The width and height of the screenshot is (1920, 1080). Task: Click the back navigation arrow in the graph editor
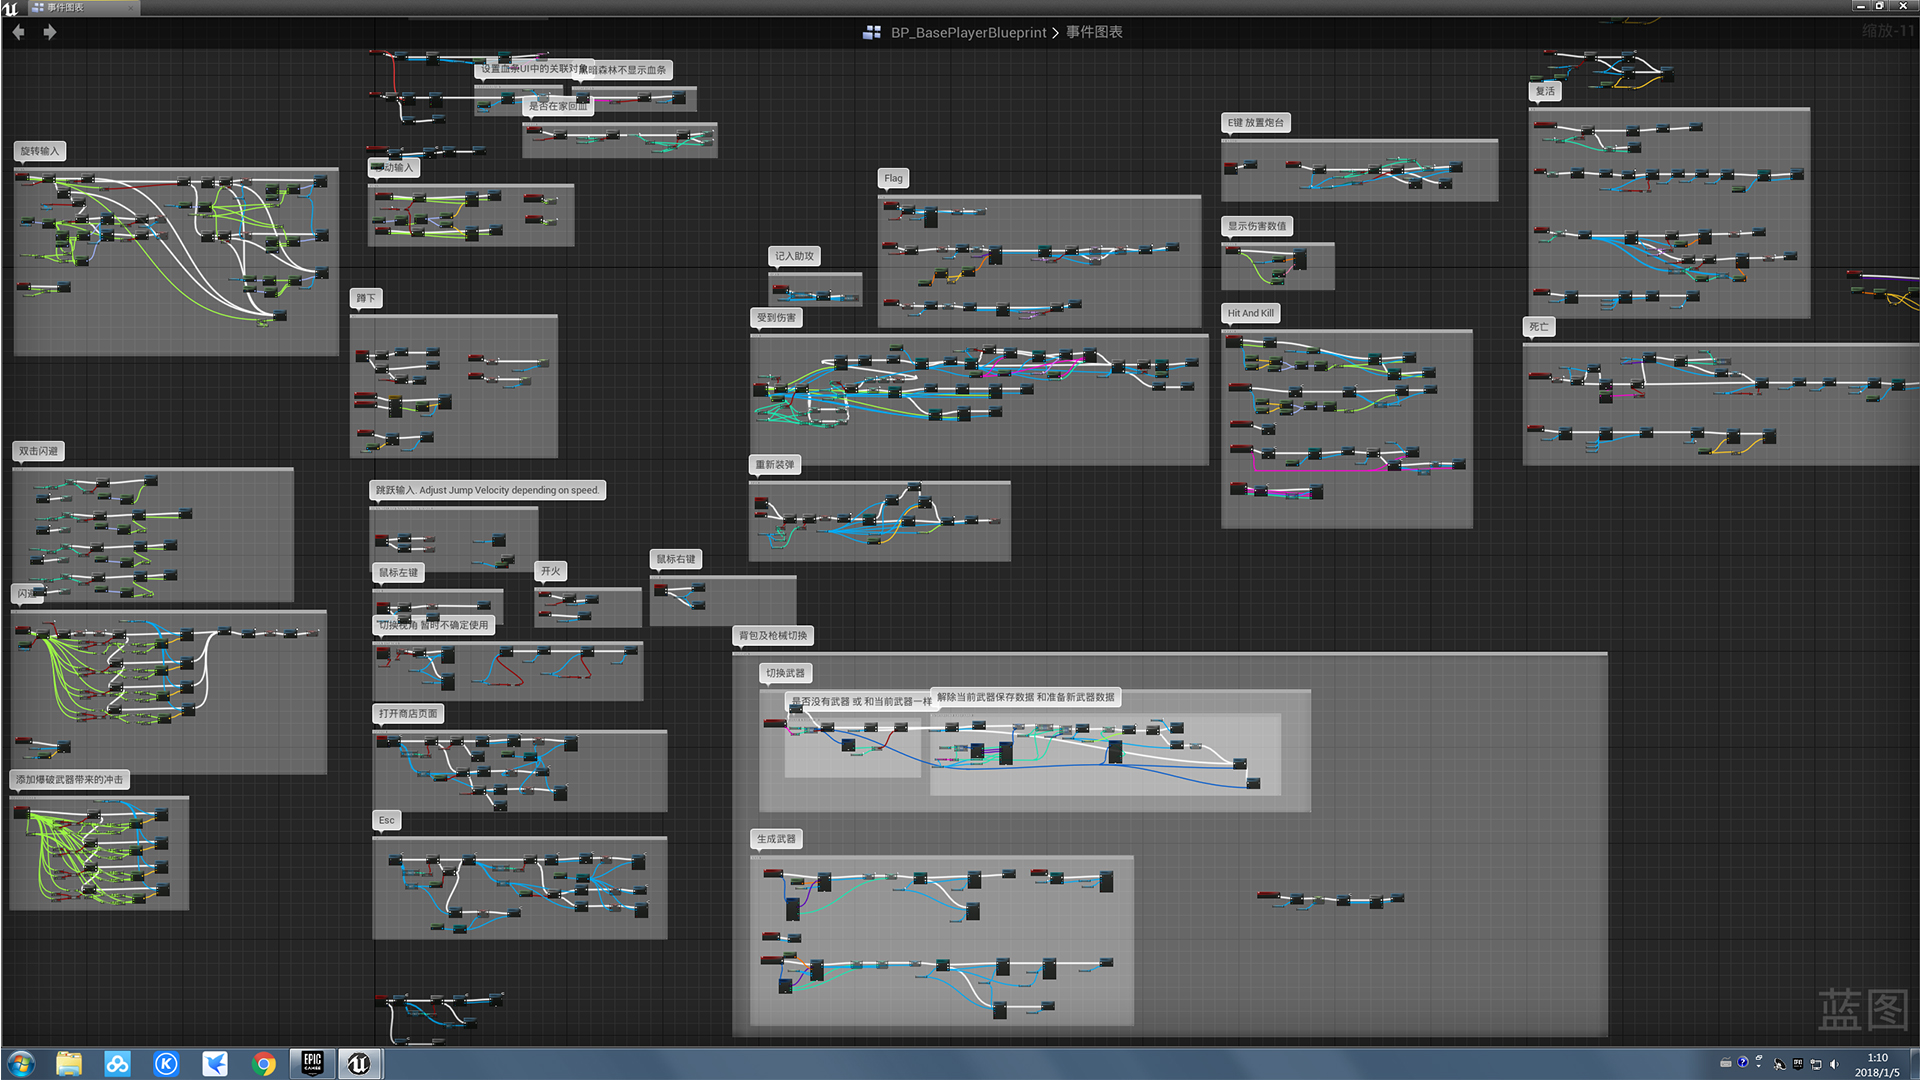(17, 32)
